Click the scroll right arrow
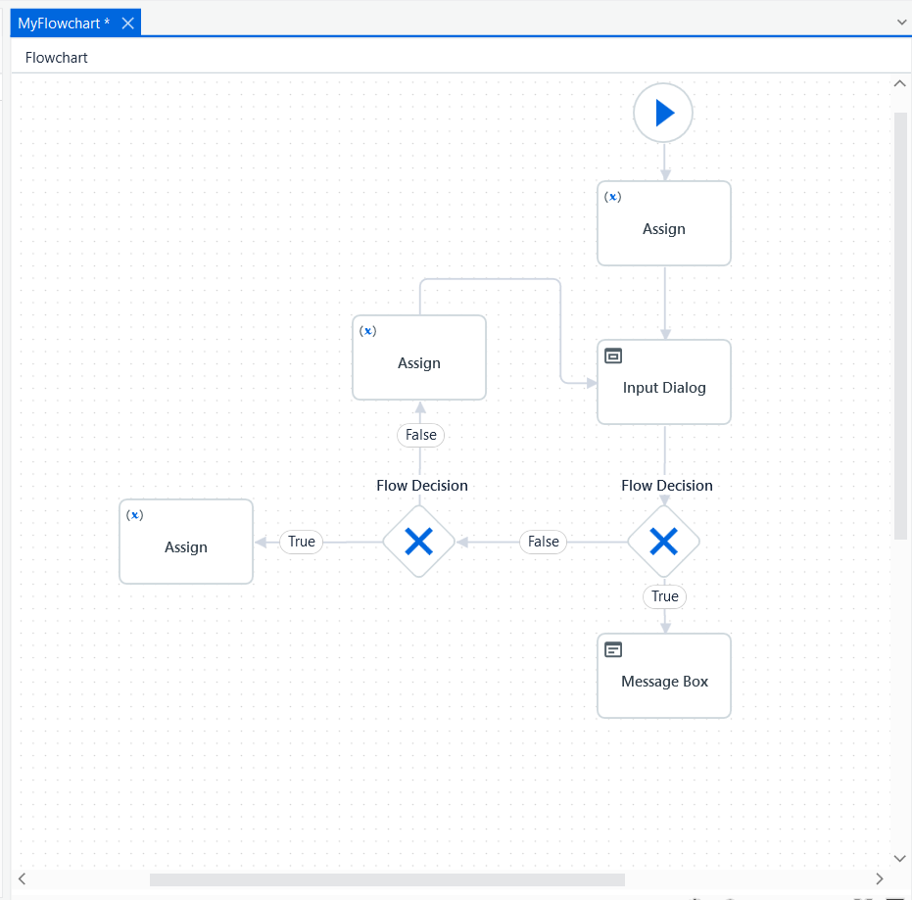The height and width of the screenshot is (900, 912). click(x=879, y=878)
